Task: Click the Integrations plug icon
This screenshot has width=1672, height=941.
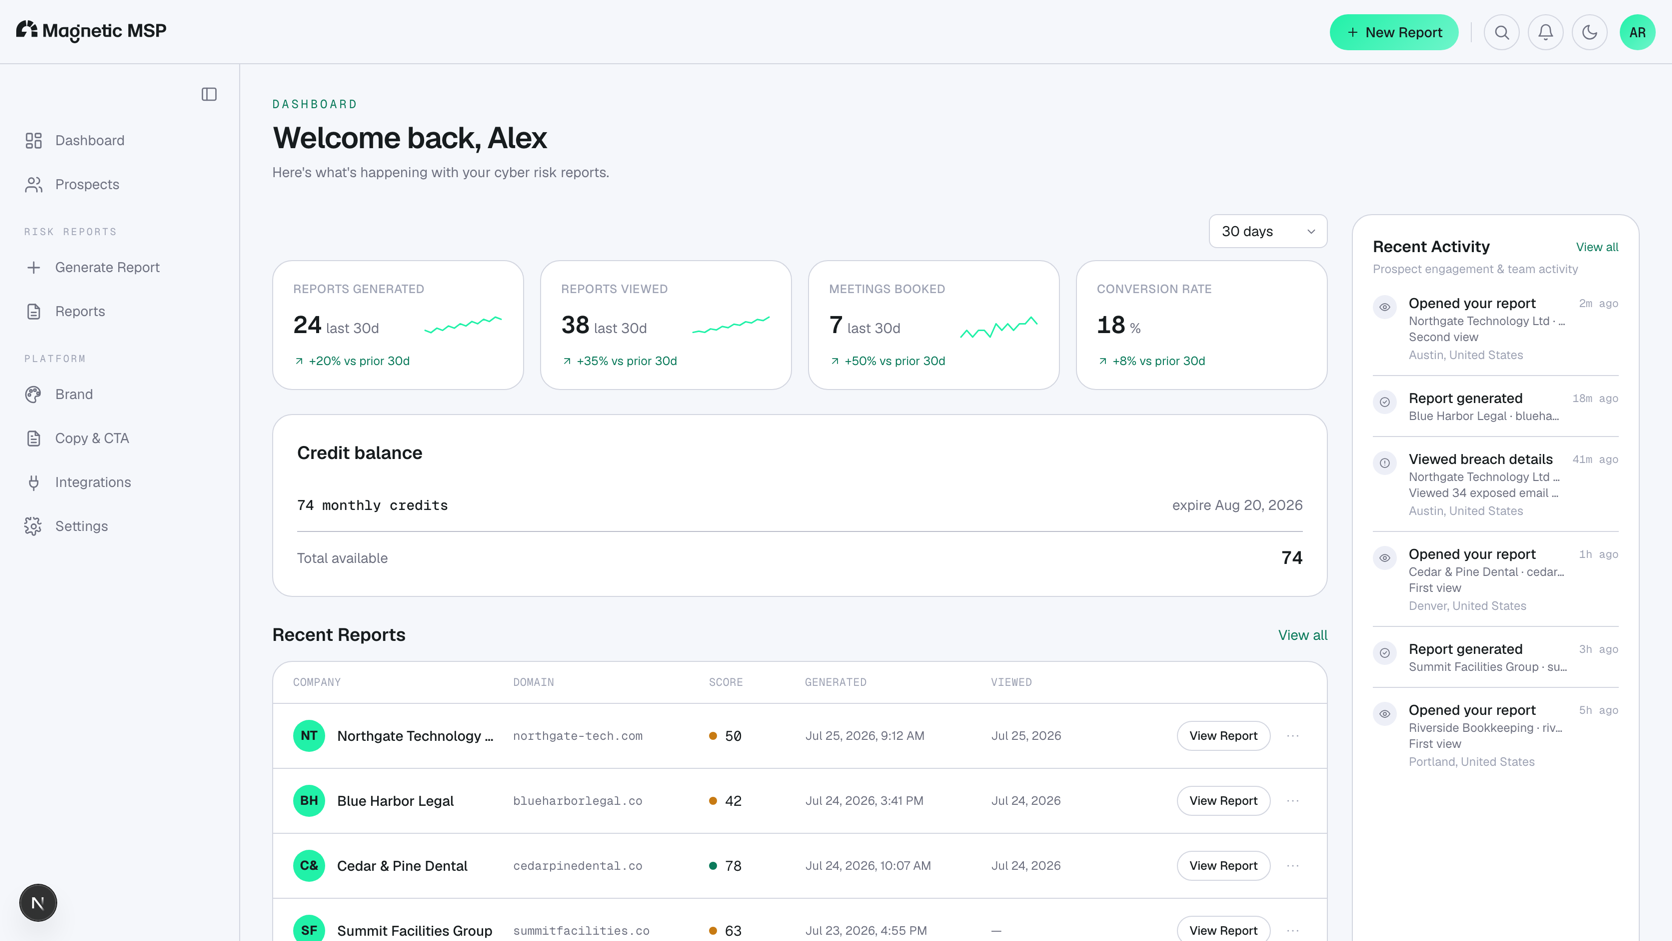Action: tap(34, 482)
